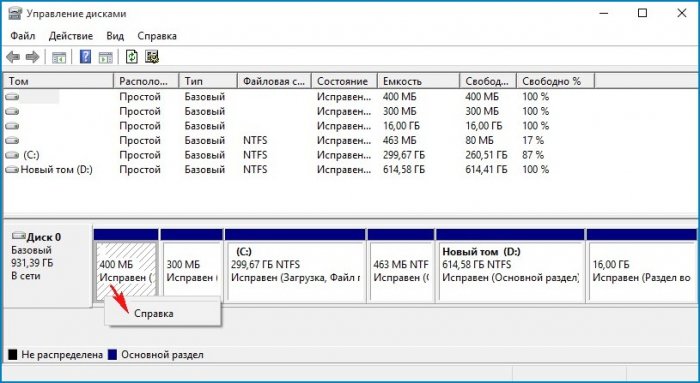Sort by the Файловая с... column header
Viewport: 700px width, 383px height.
coord(274,81)
